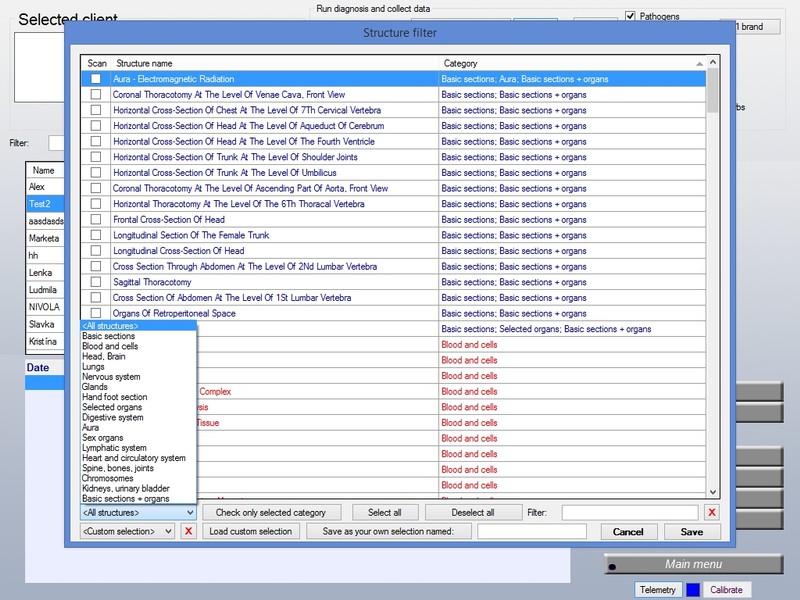This screenshot has width=800, height=600.
Task: Open the All structures category dropdown
Action: point(138,512)
